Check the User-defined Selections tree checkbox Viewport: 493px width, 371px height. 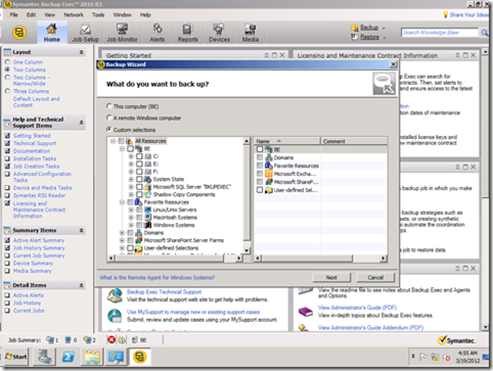click(x=130, y=248)
